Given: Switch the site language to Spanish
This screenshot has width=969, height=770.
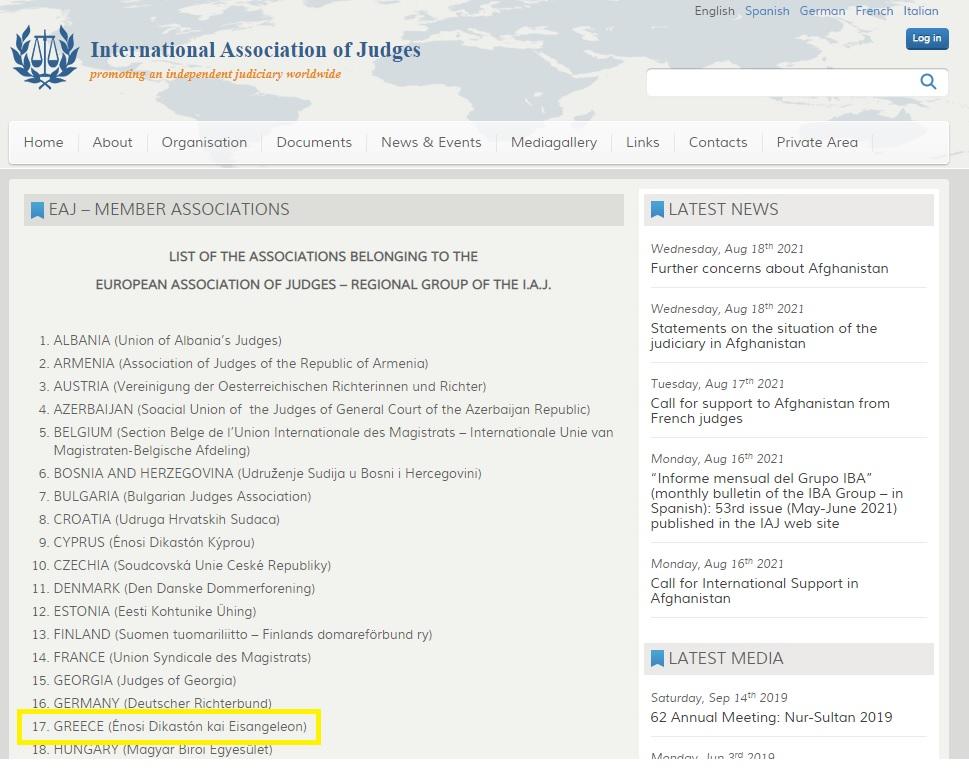Looking at the screenshot, I should 767,11.
